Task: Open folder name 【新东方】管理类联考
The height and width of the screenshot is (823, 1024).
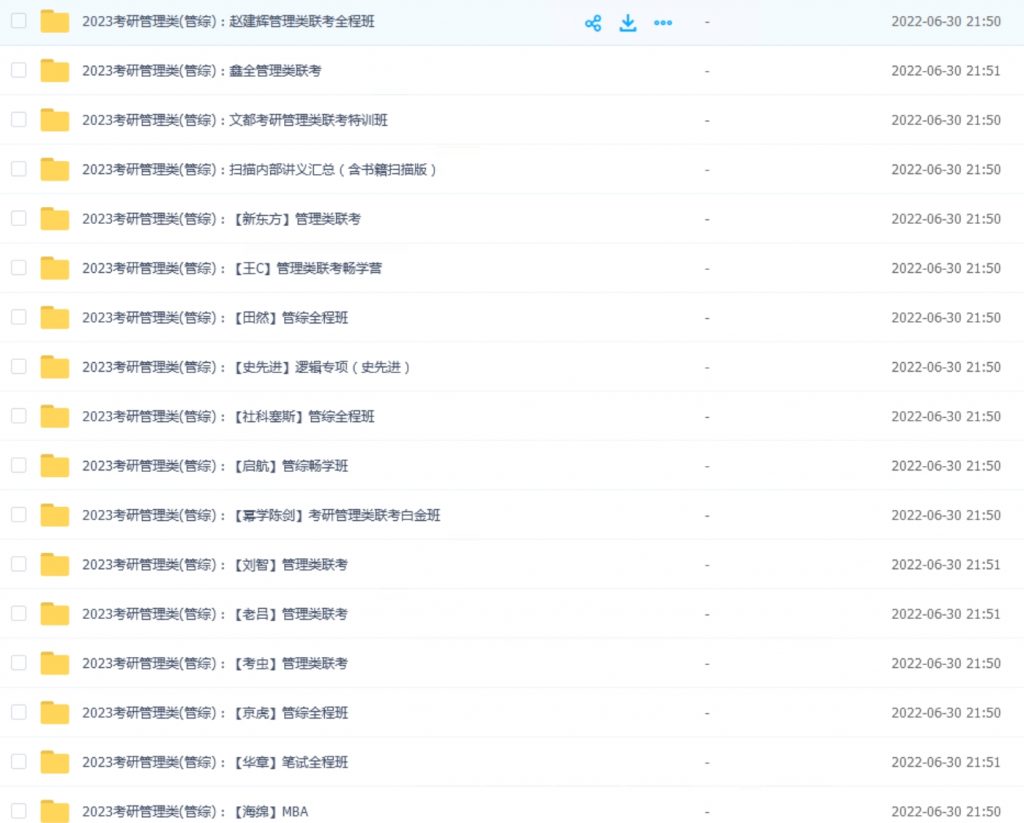Action: [221, 219]
